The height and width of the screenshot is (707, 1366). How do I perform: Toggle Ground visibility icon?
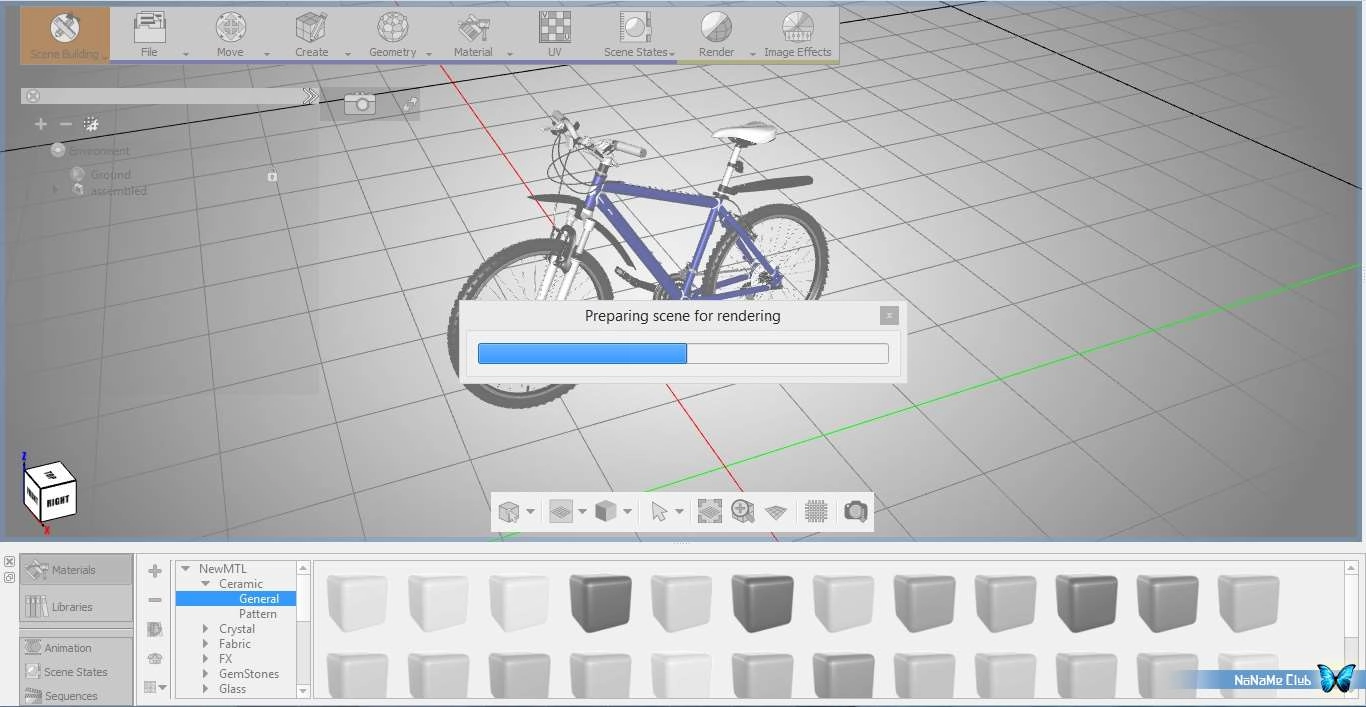tap(78, 174)
